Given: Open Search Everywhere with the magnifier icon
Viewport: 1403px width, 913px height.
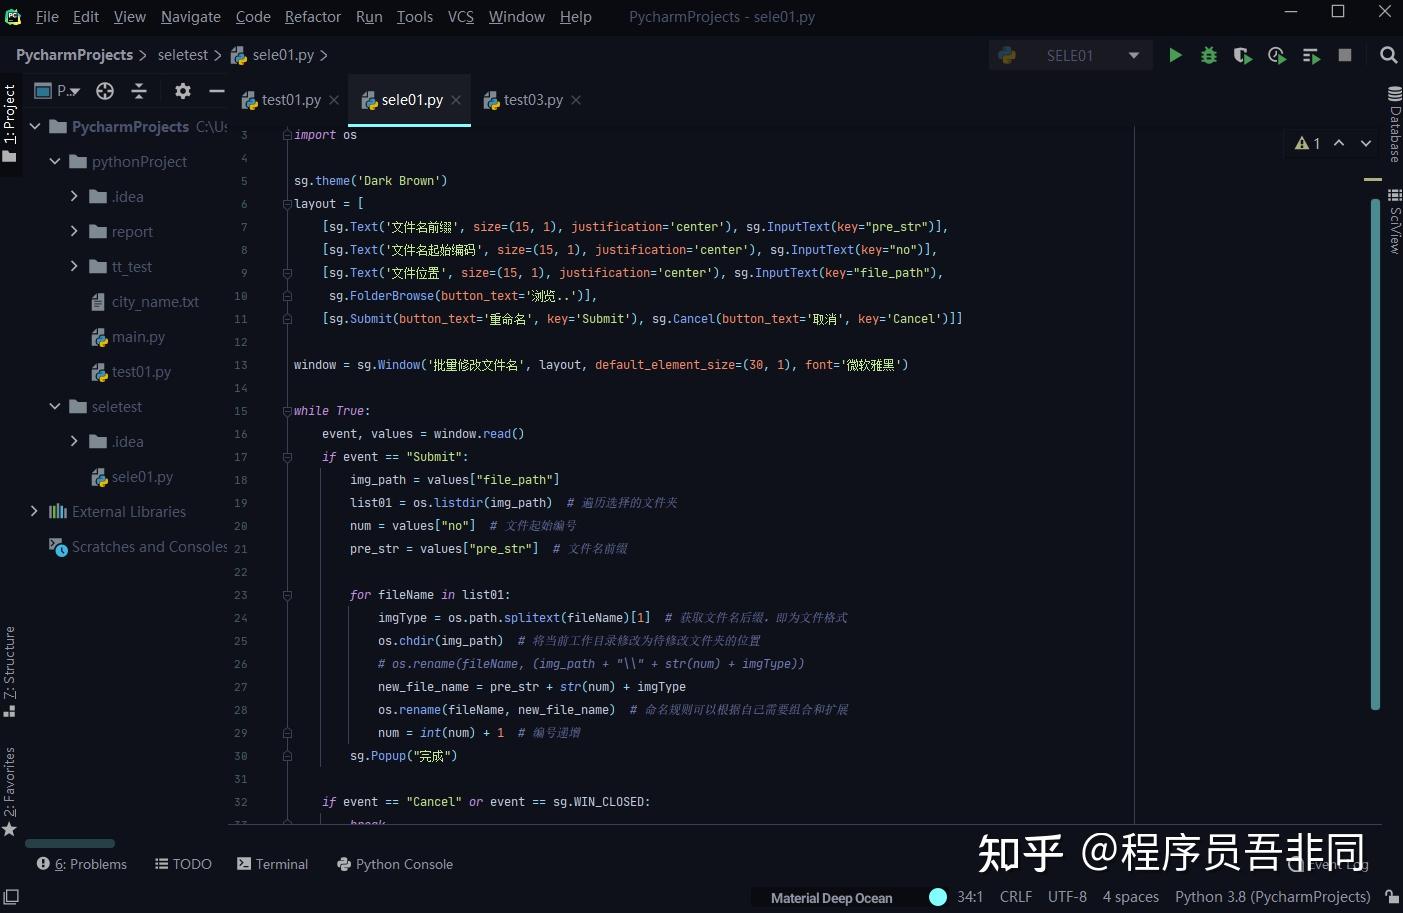Looking at the screenshot, I should [1389, 55].
